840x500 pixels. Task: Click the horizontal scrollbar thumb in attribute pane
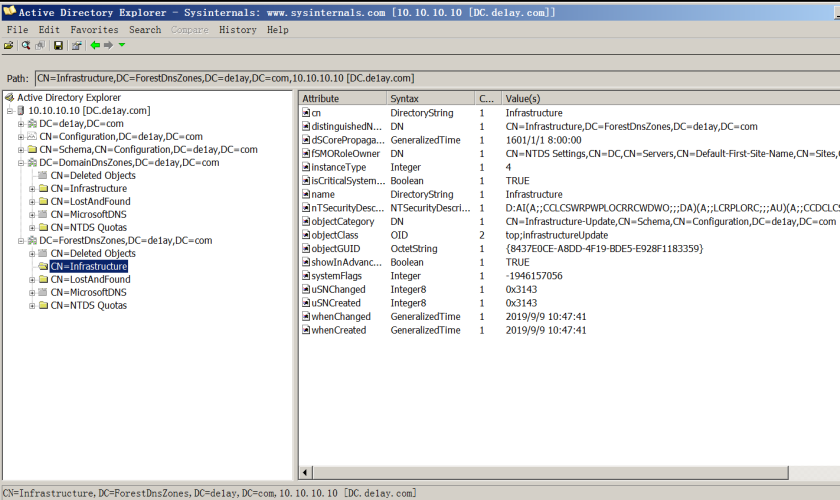[551, 473]
